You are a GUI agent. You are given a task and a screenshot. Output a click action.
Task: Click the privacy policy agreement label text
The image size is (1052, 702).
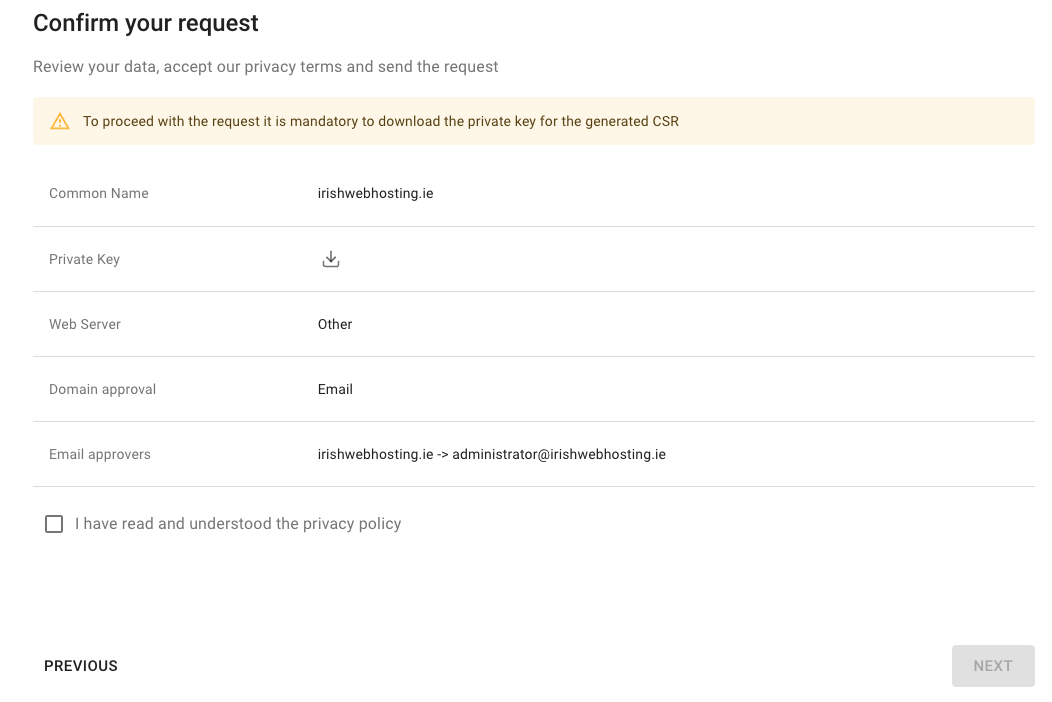pos(238,524)
